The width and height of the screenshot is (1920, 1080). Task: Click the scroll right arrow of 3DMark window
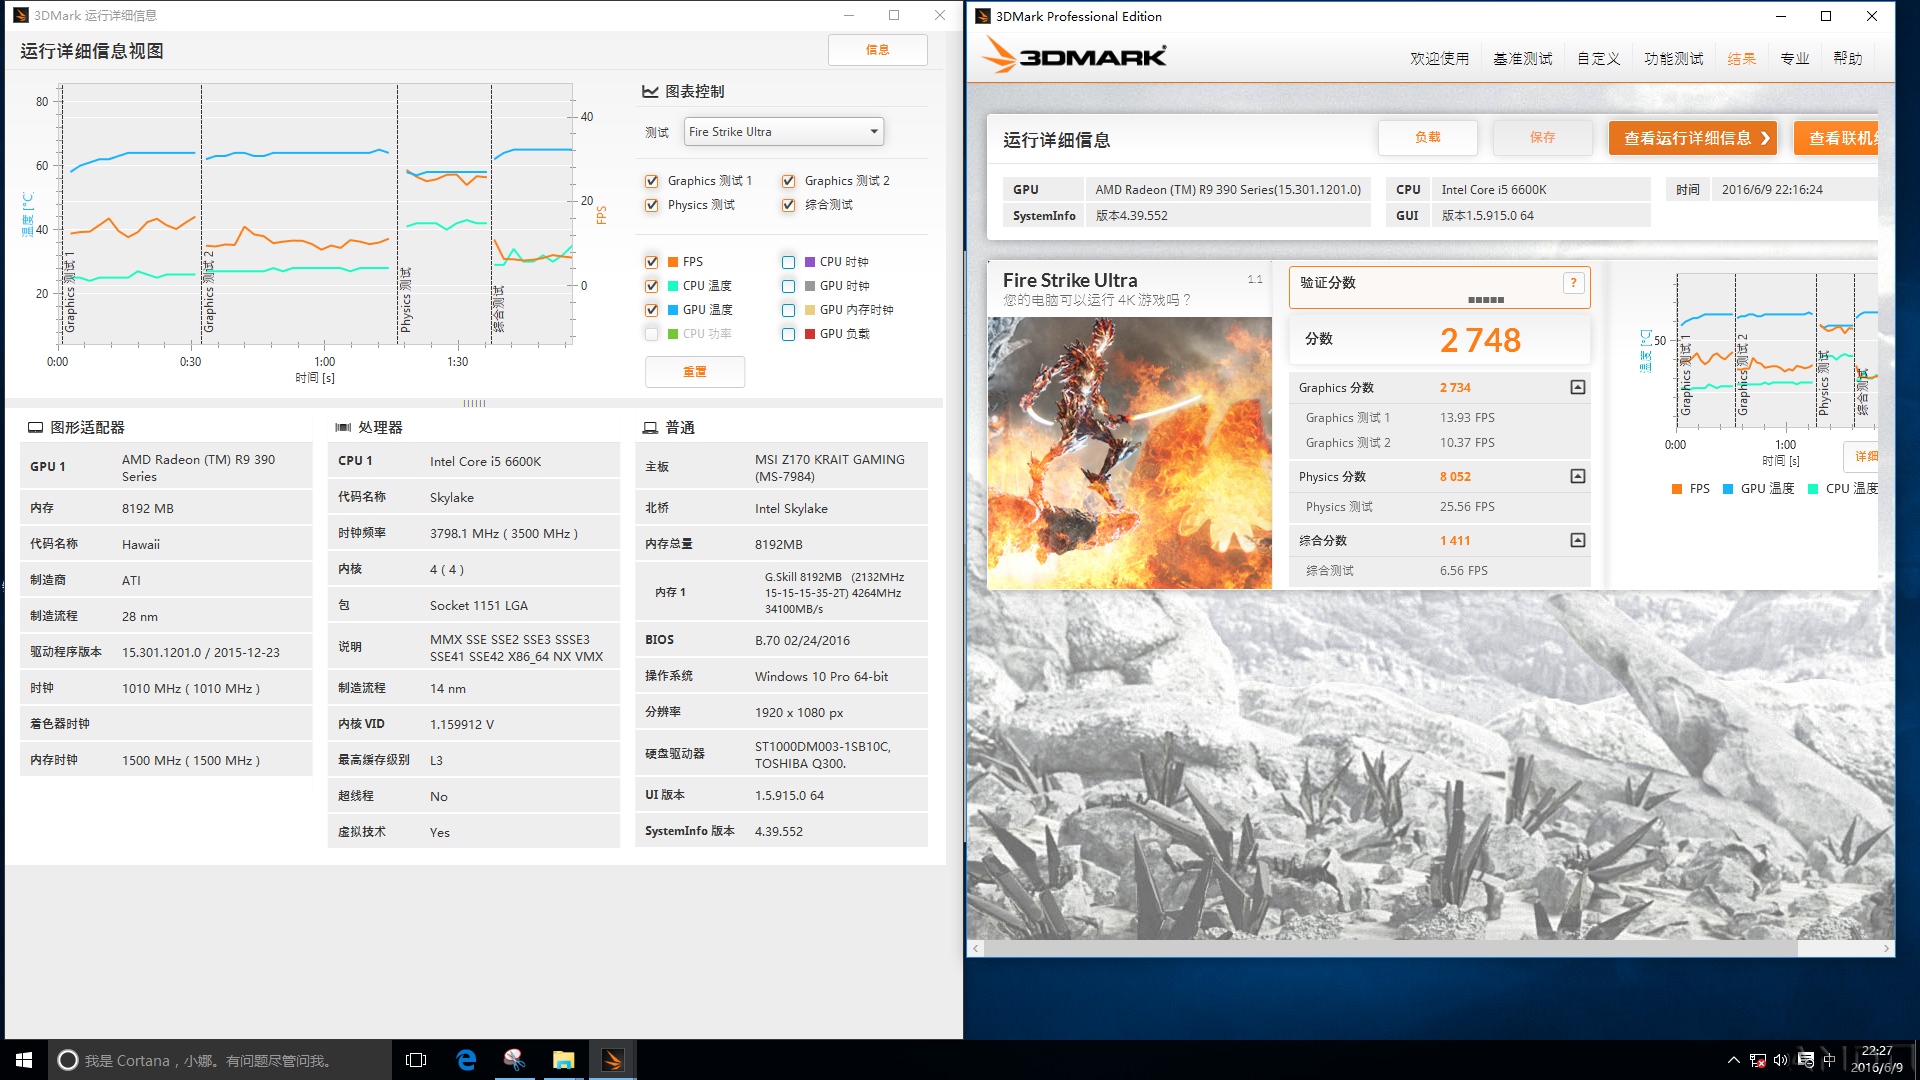coord(1886,948)
